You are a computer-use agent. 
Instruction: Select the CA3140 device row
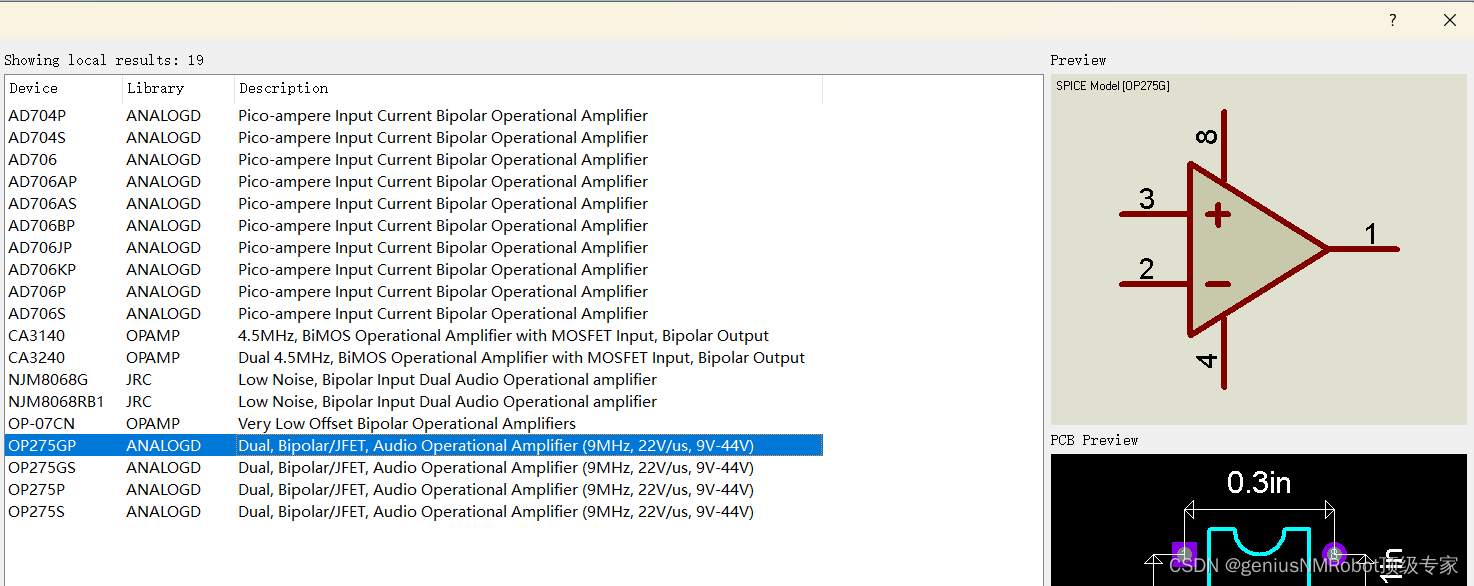coord(414,336)
